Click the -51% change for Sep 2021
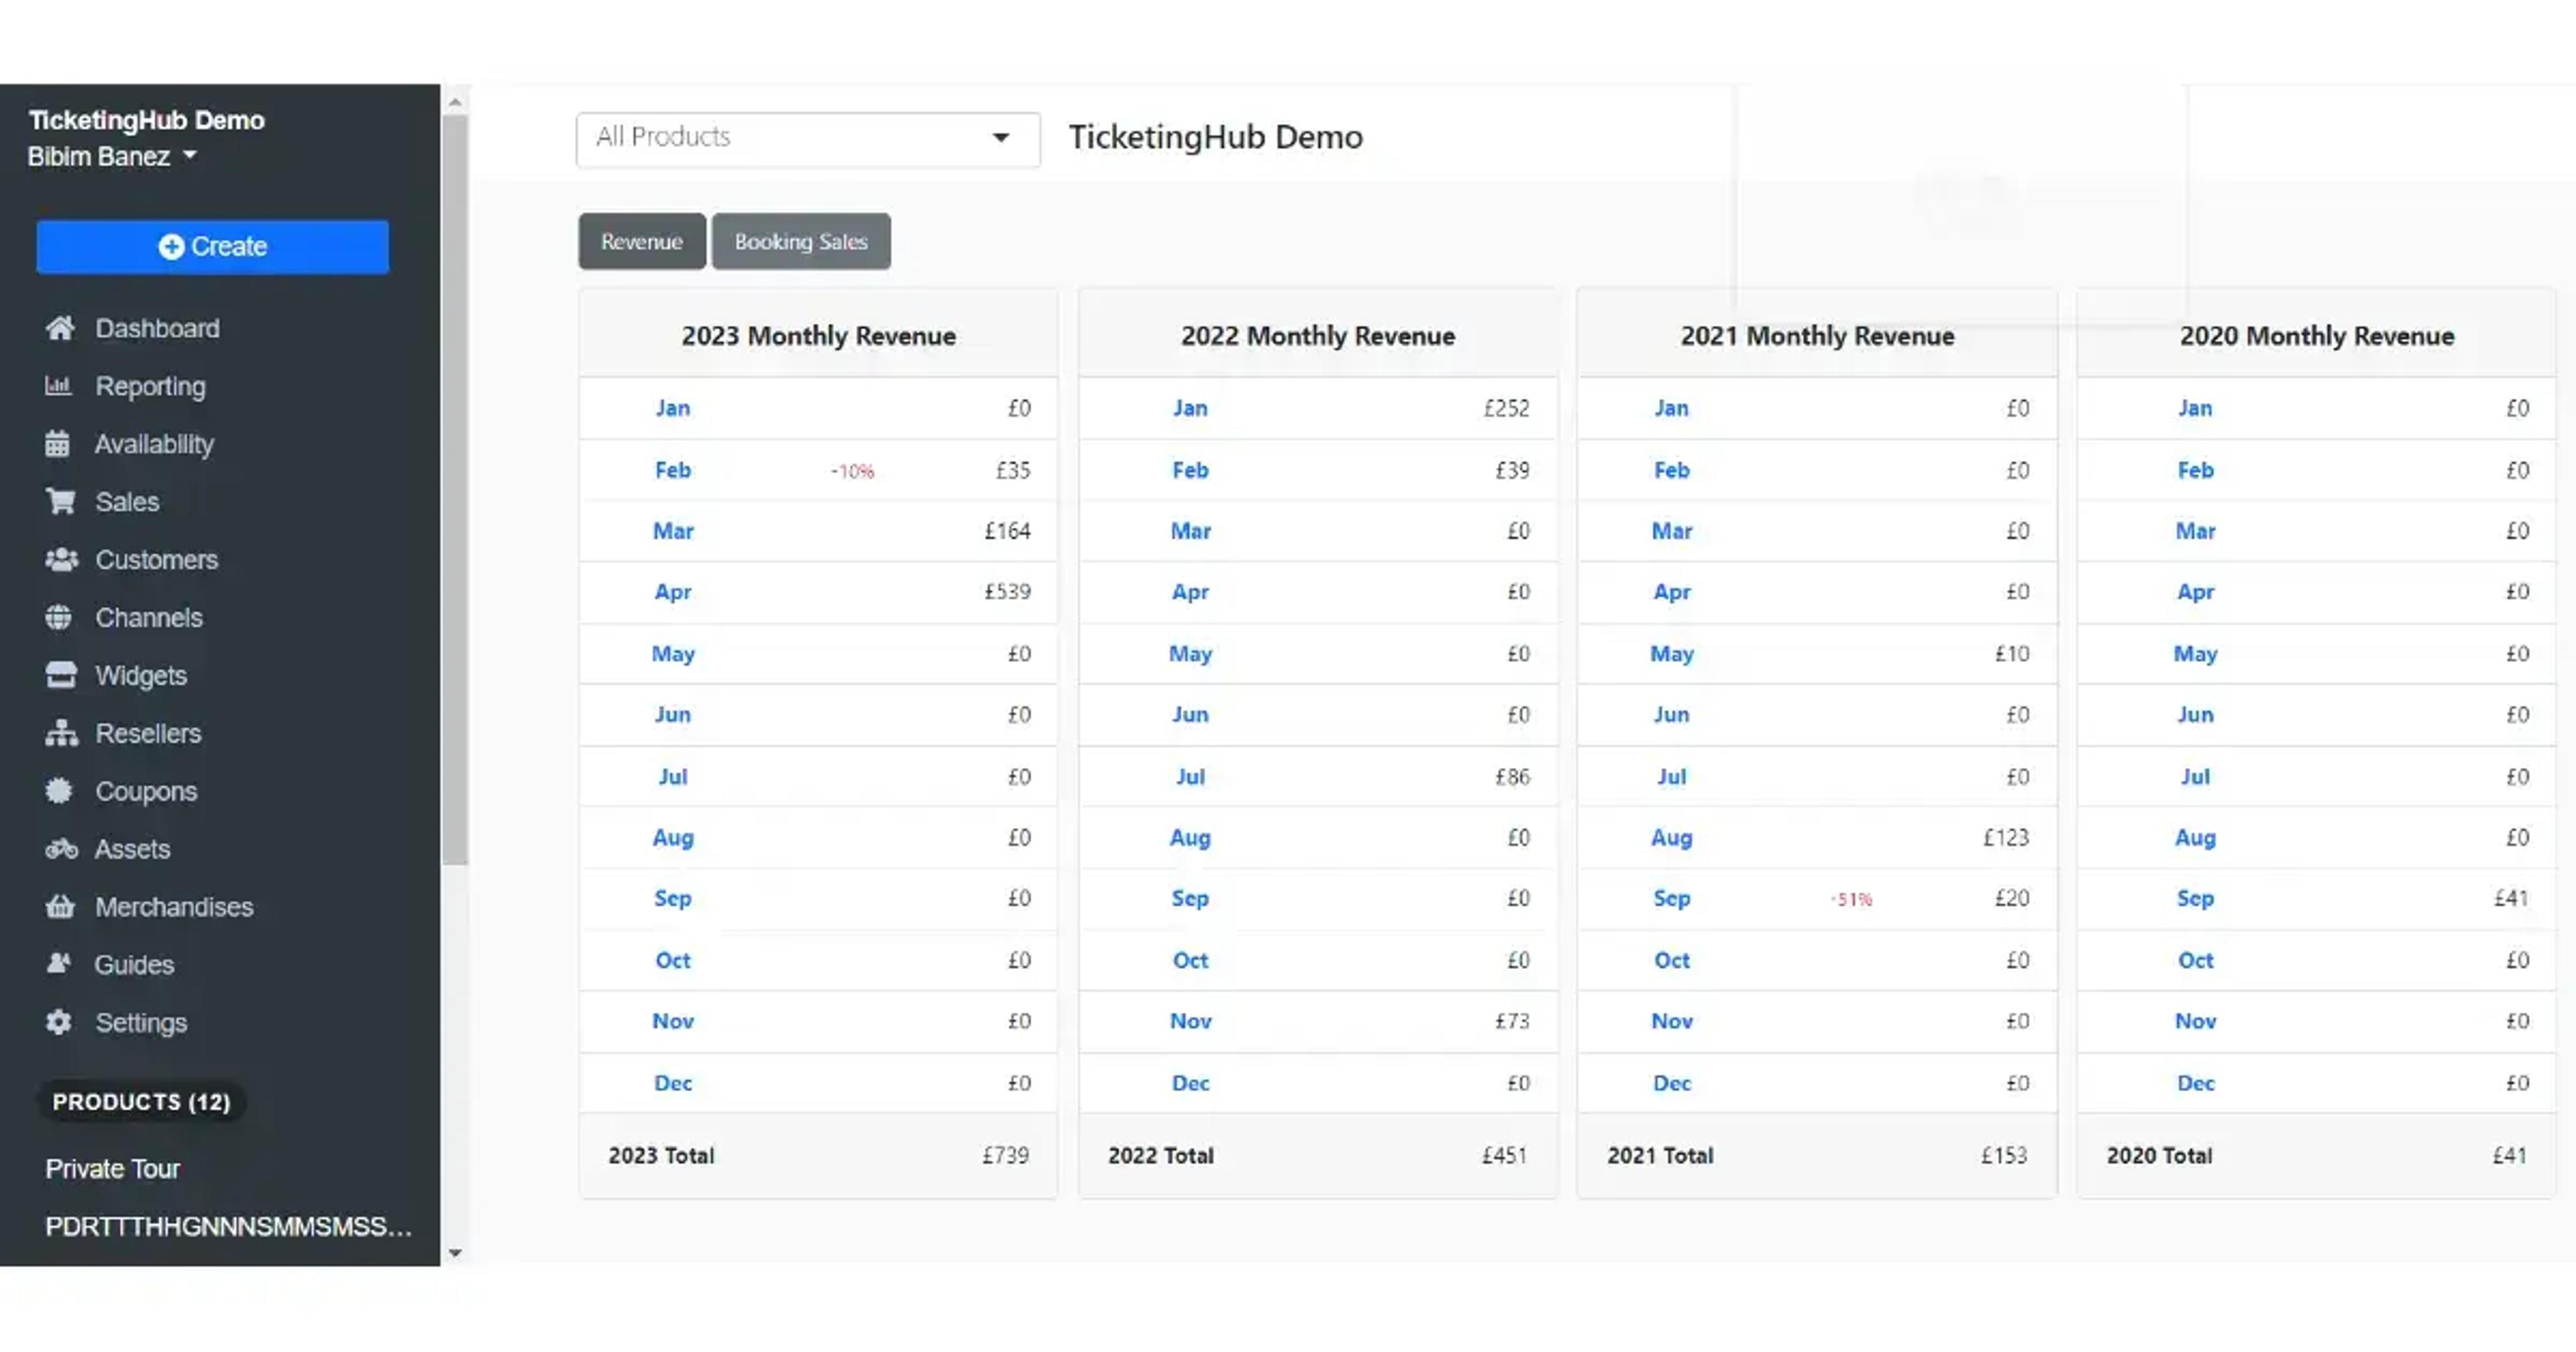This screenshot has width=2576, height=1352. click(x=1851, y=900)
